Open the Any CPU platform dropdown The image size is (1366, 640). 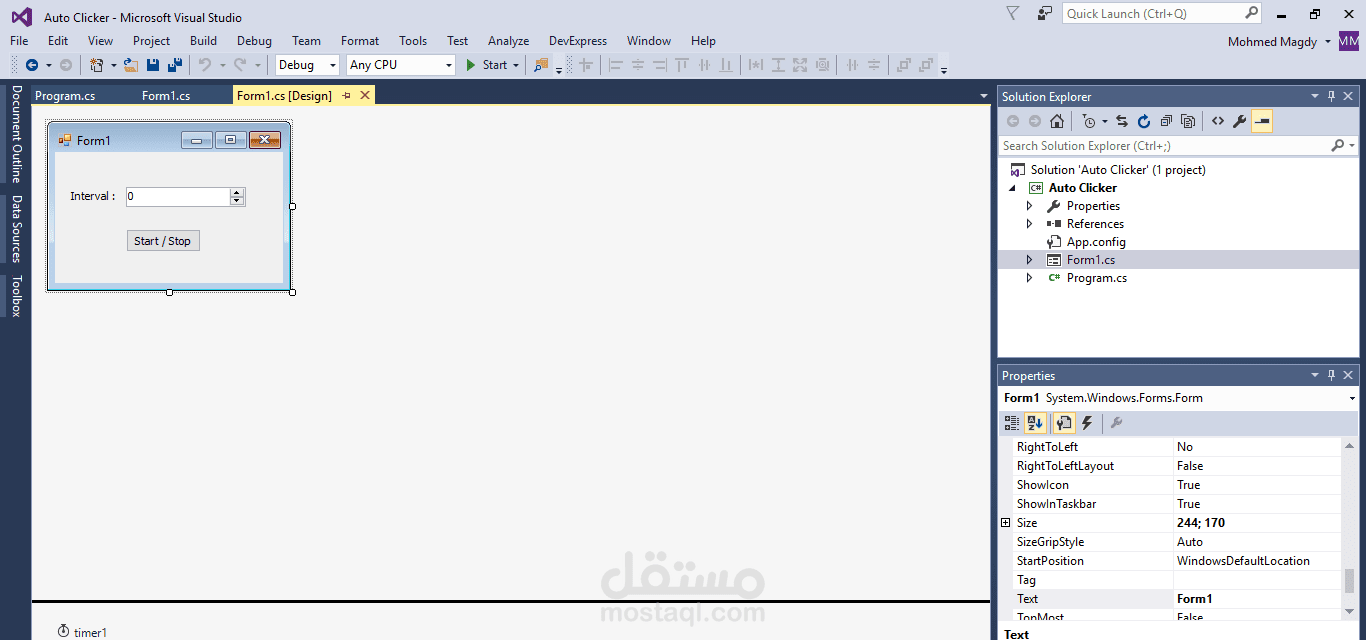pyautogui.click(x=447, y=65)
